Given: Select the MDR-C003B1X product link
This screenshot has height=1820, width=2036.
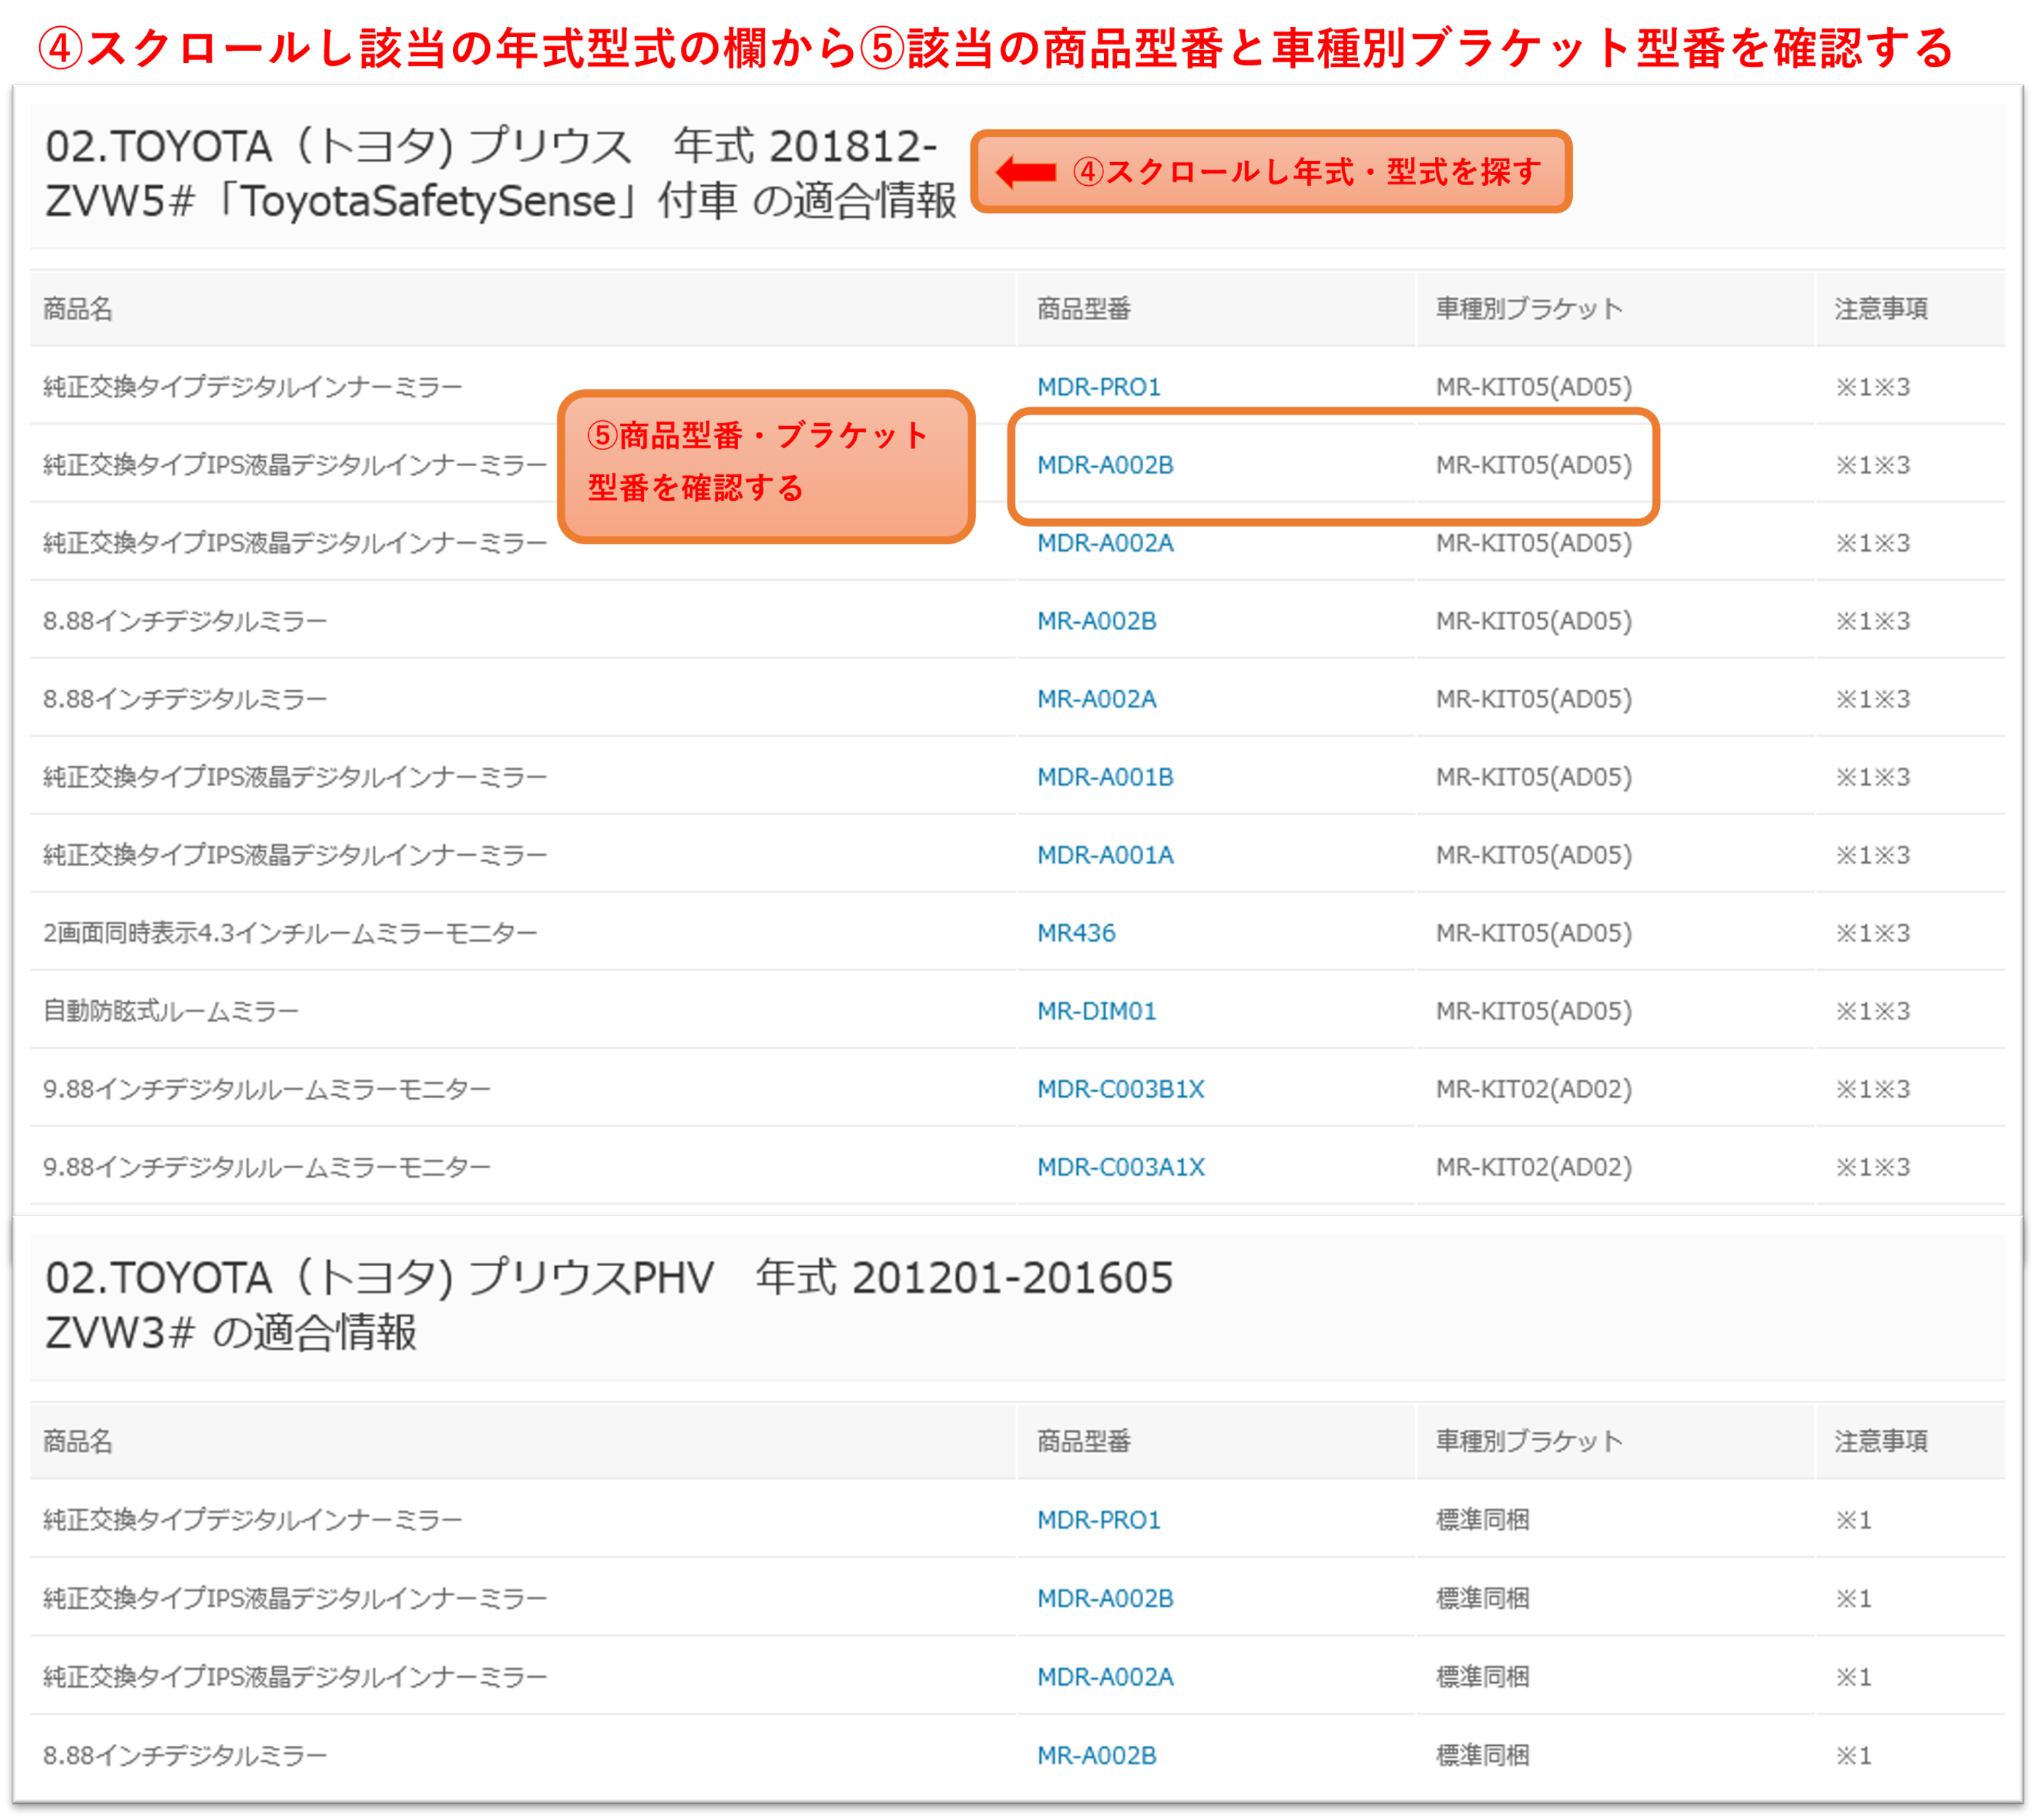Looking at the screenshot, I should click(x=1120, y=1089).
